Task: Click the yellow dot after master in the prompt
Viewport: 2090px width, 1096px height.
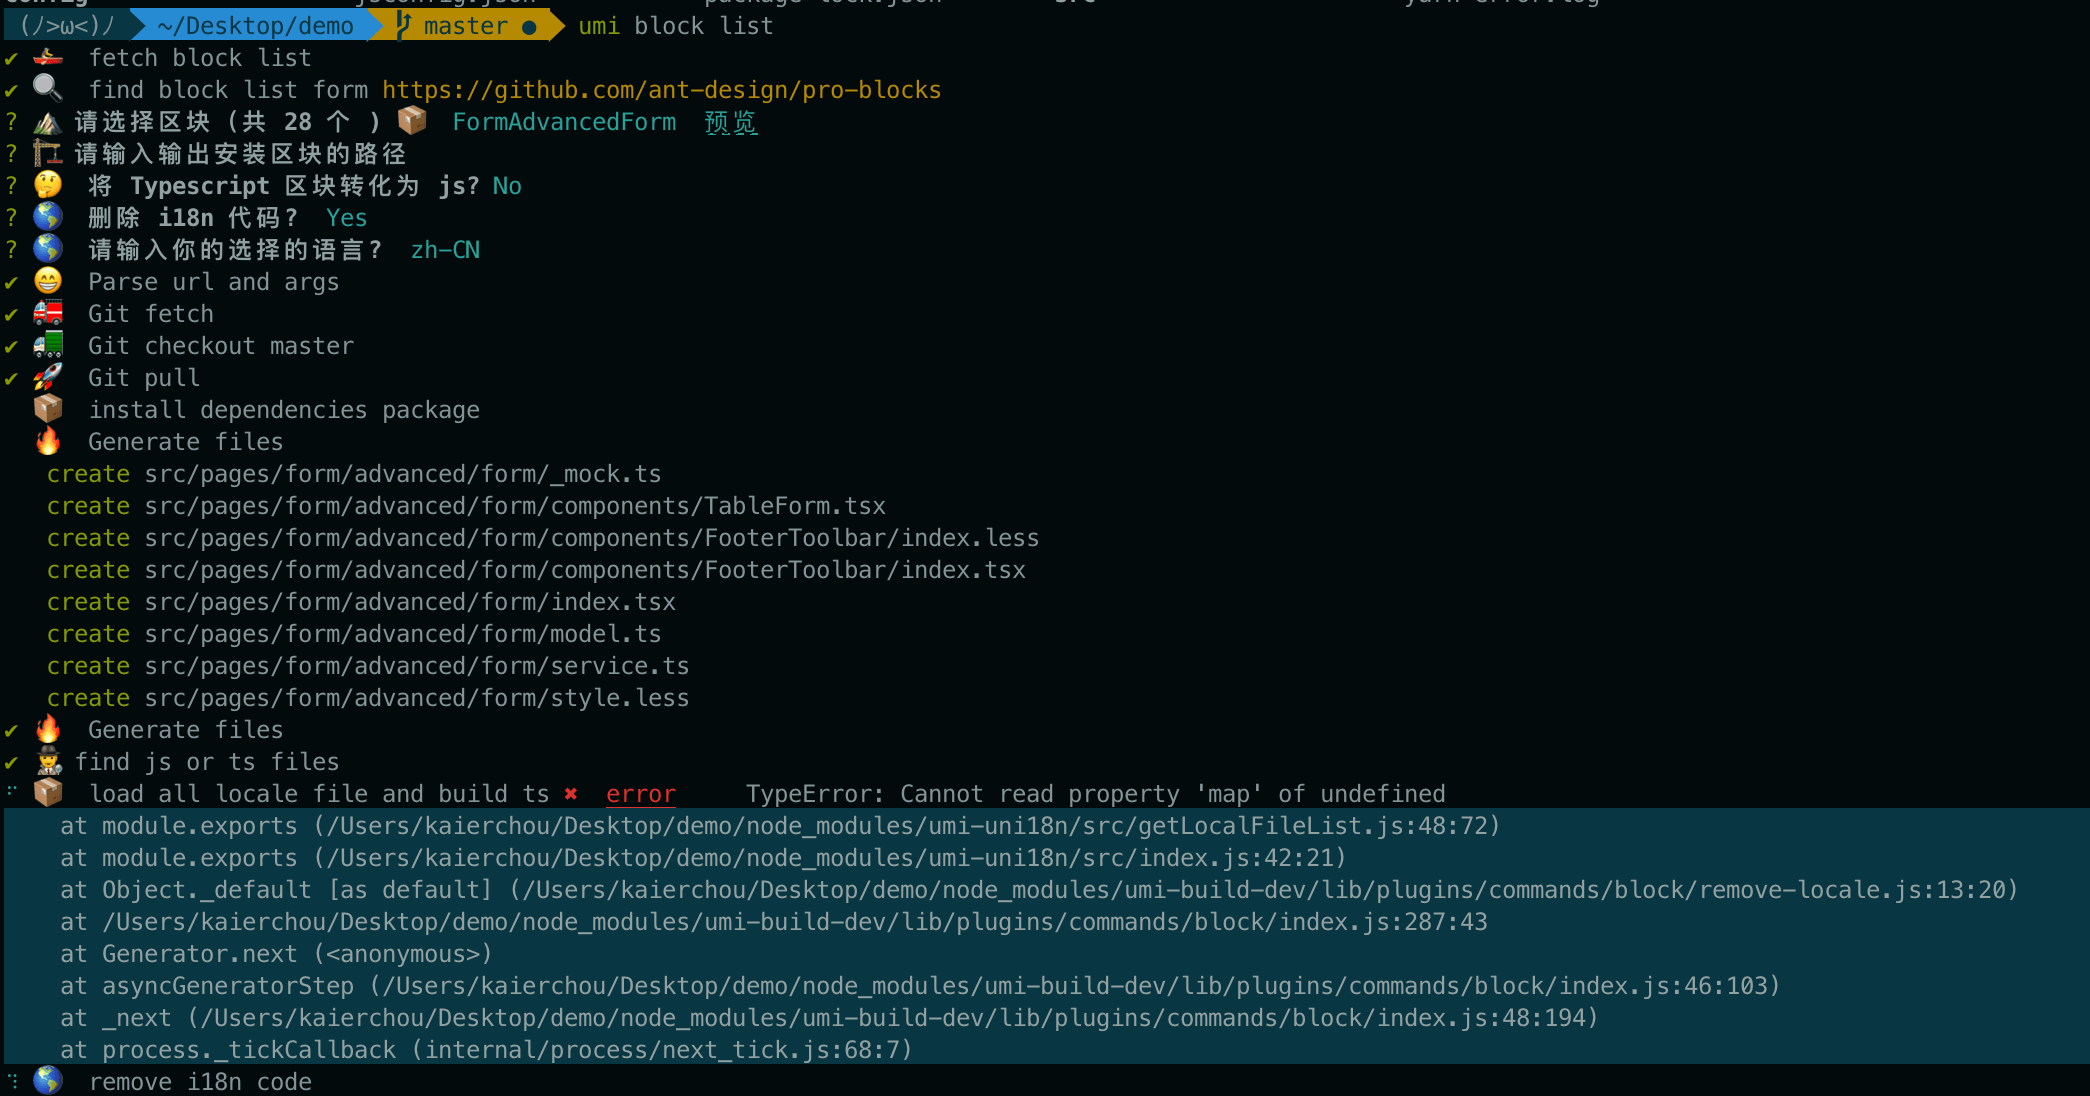Action: tap(529, 25)
